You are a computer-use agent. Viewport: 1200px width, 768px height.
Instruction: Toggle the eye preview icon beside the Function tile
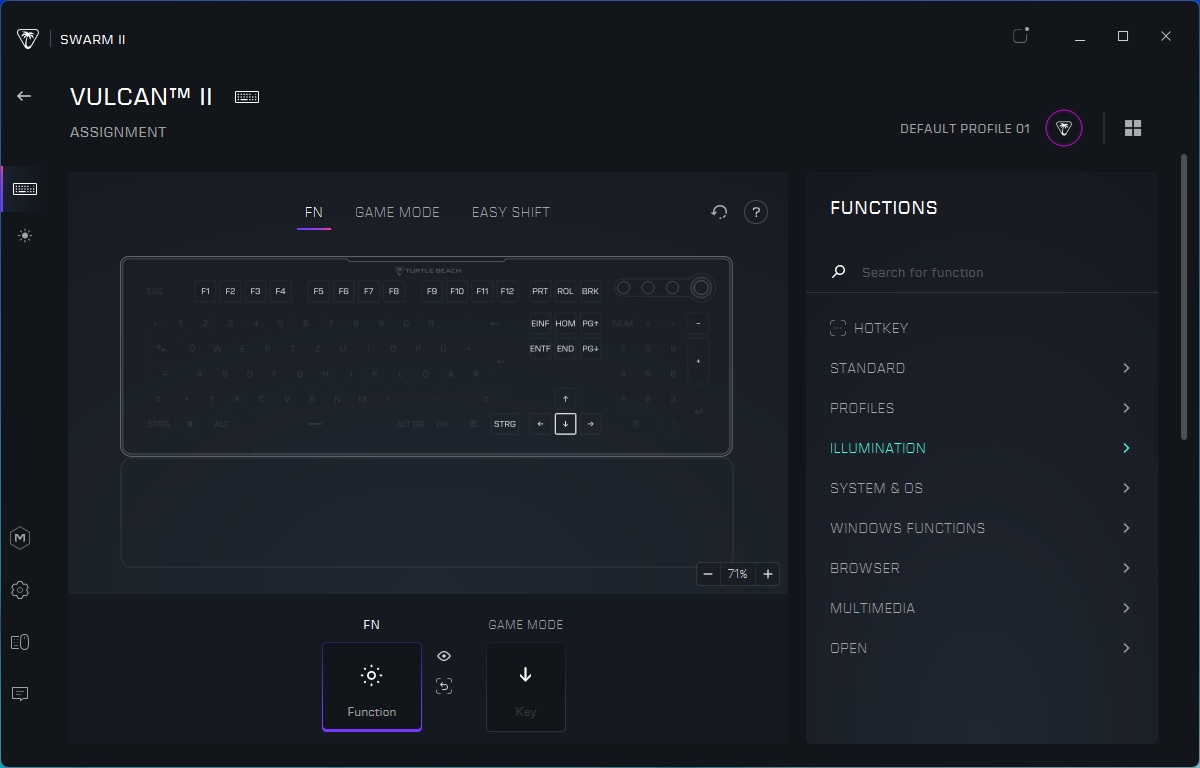[x=444, y=656]
